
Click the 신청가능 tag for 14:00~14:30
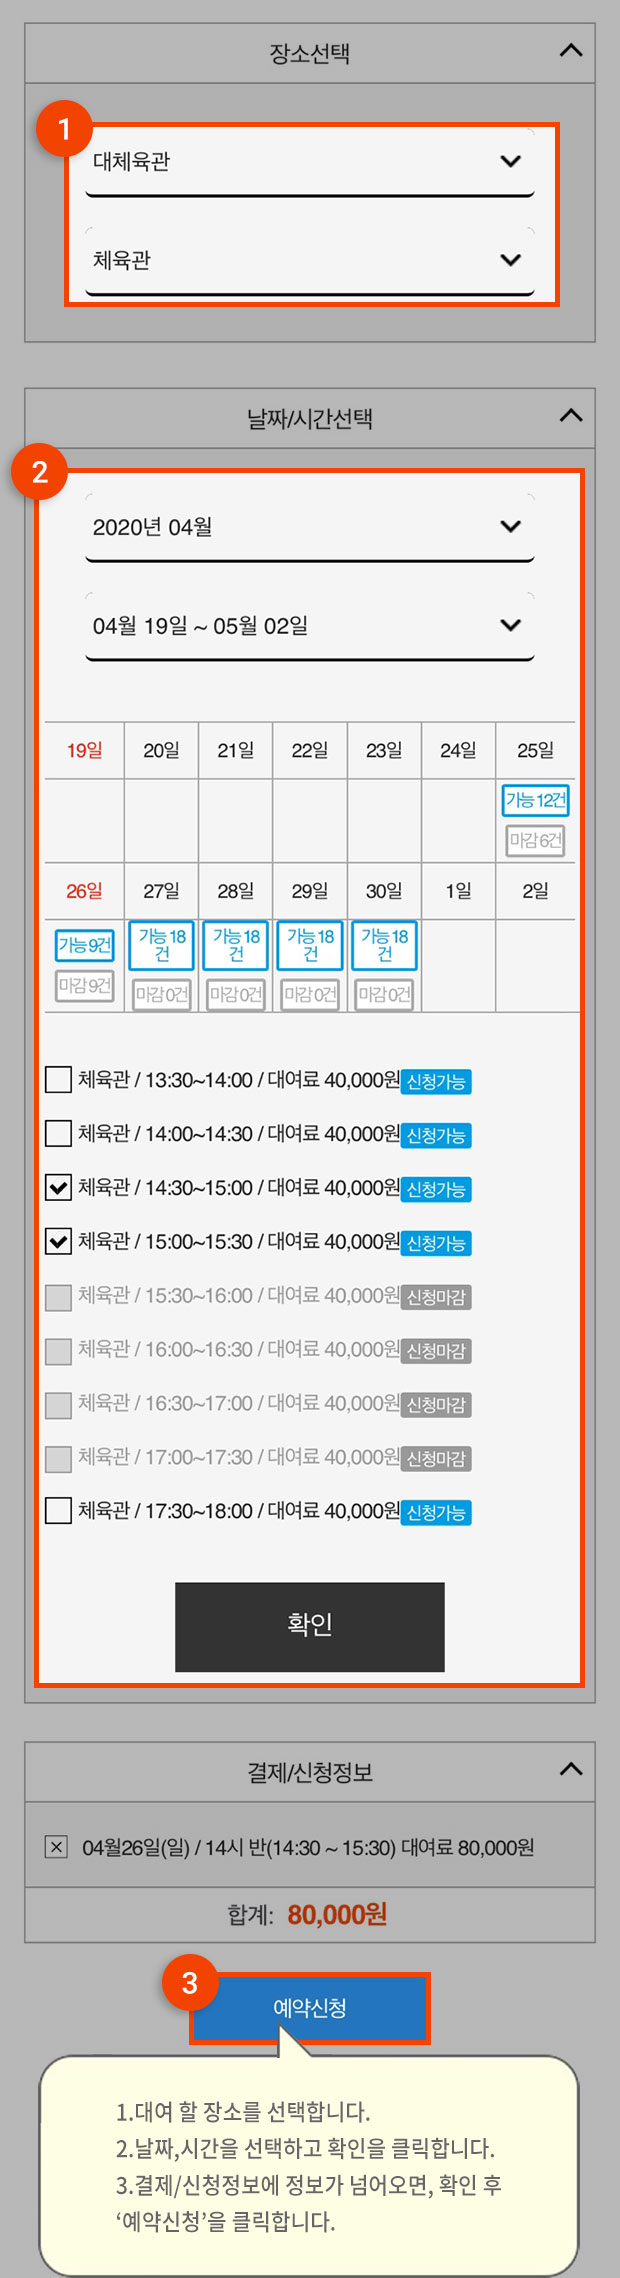coord(436,1136)
